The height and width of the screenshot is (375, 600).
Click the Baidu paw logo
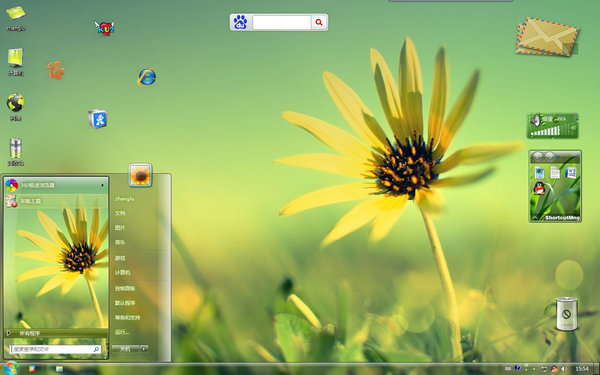point(241,22)
